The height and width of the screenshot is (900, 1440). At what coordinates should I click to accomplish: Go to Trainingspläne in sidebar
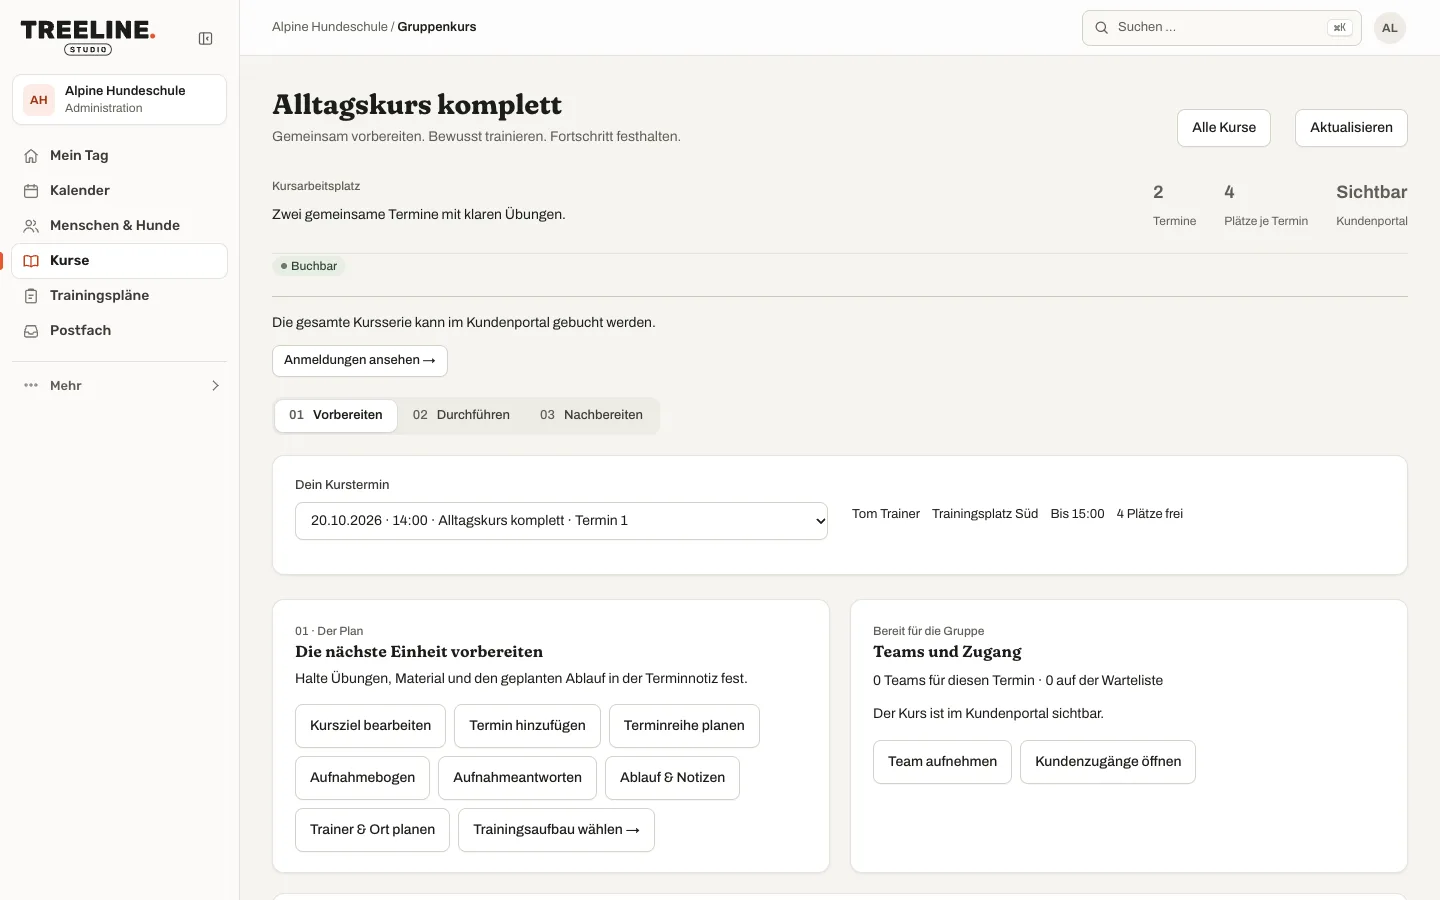(x=120, y=296)
